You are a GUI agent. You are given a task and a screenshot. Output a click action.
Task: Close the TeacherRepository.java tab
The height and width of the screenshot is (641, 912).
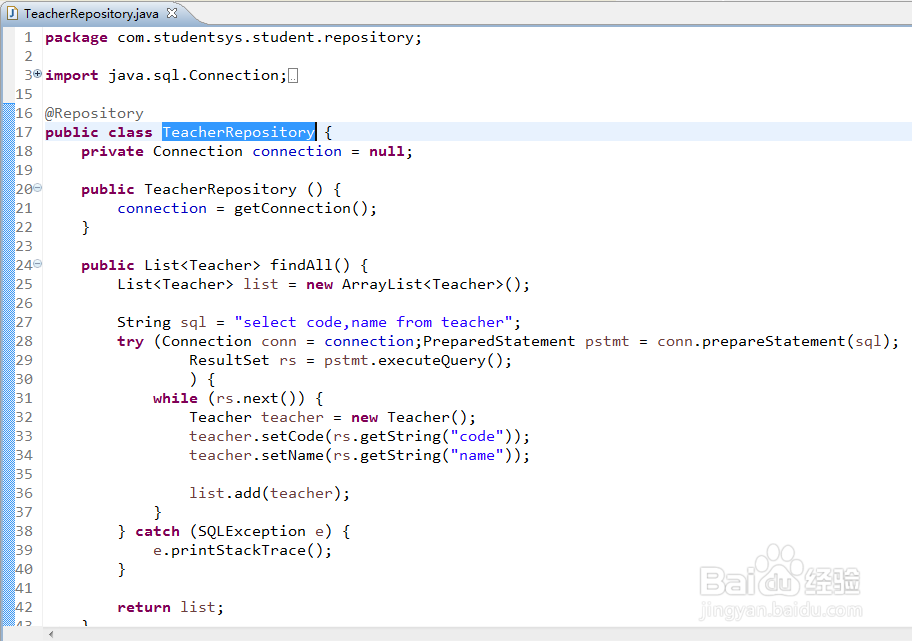pos(172,12)
